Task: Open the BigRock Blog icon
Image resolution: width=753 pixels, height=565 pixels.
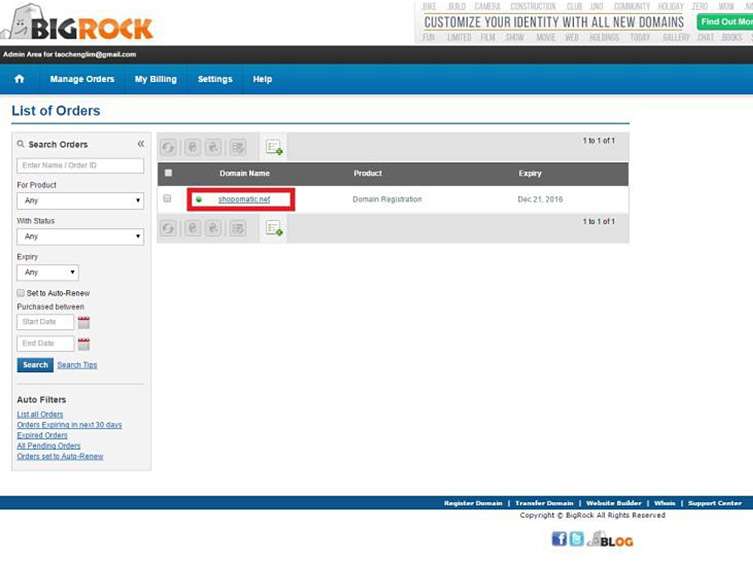Action: click(610, 539)
